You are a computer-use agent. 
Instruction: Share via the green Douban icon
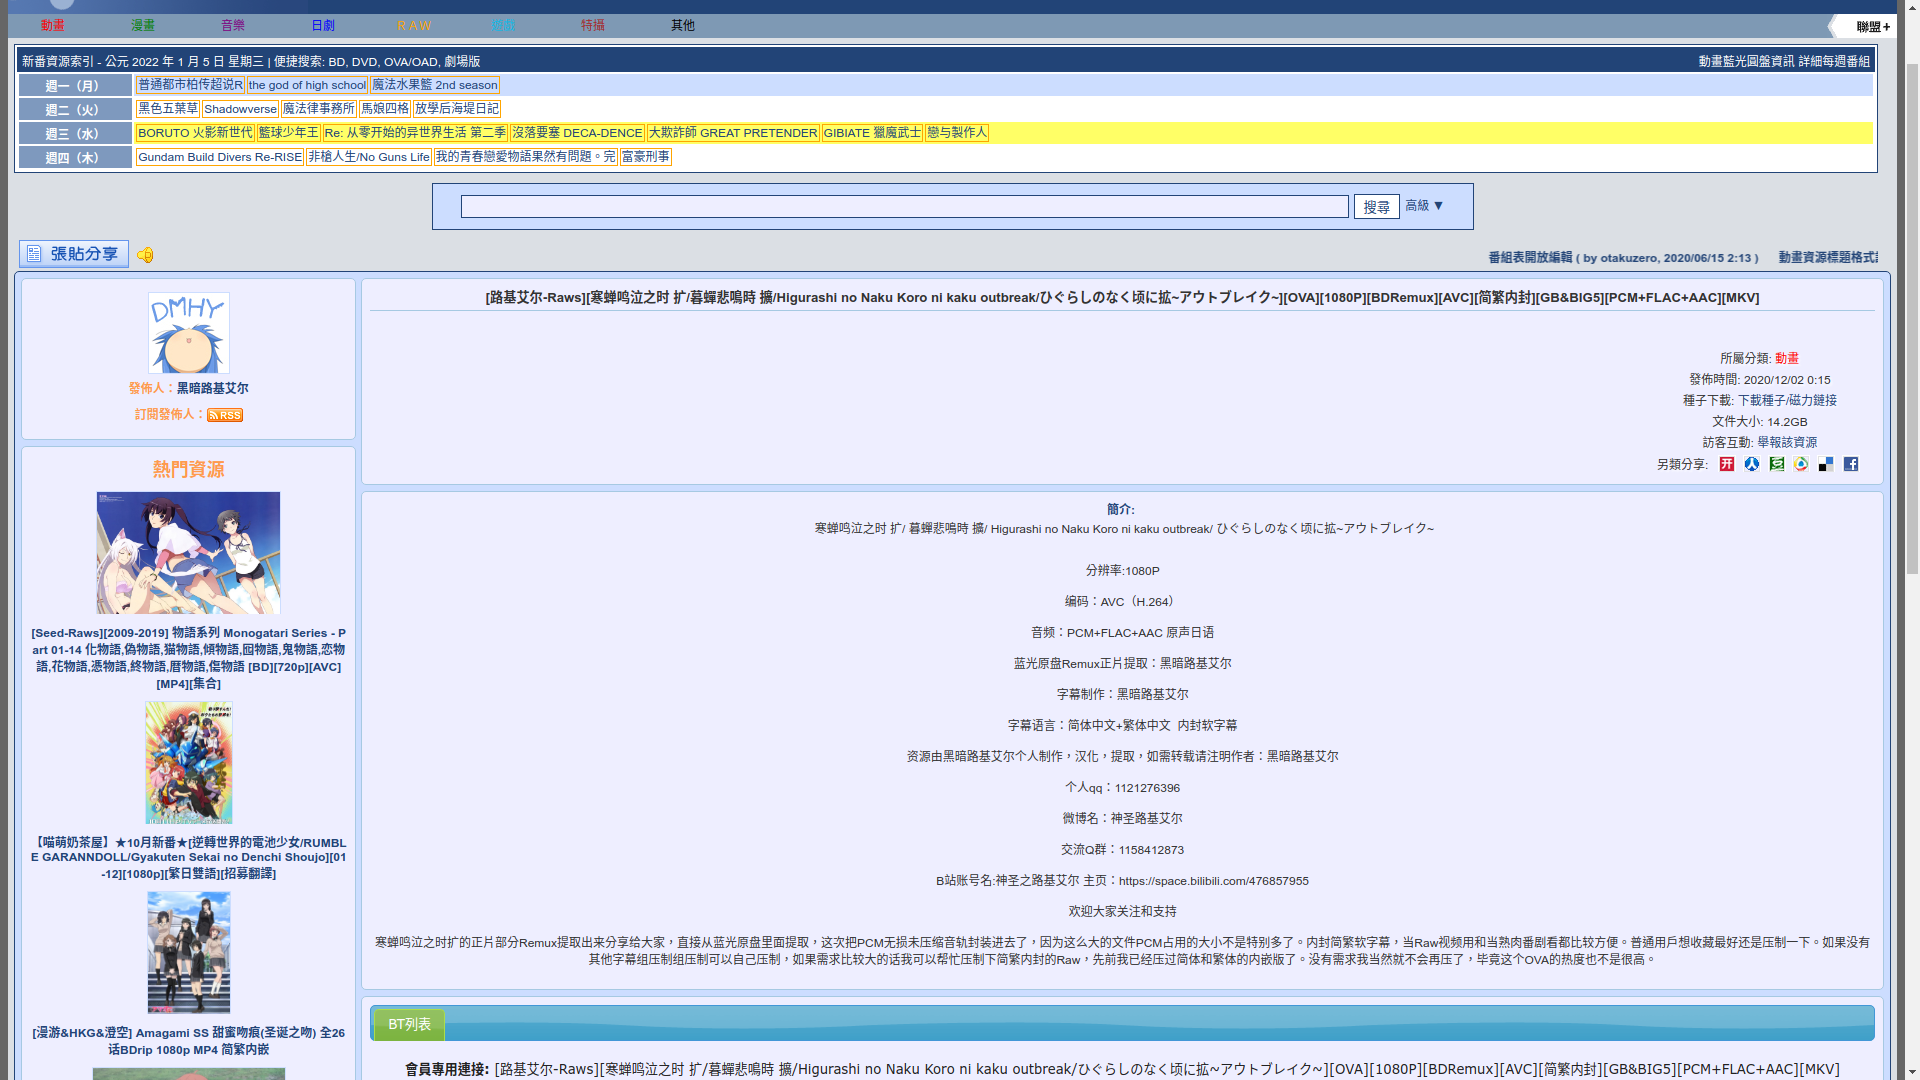(x=1777, y=464)
